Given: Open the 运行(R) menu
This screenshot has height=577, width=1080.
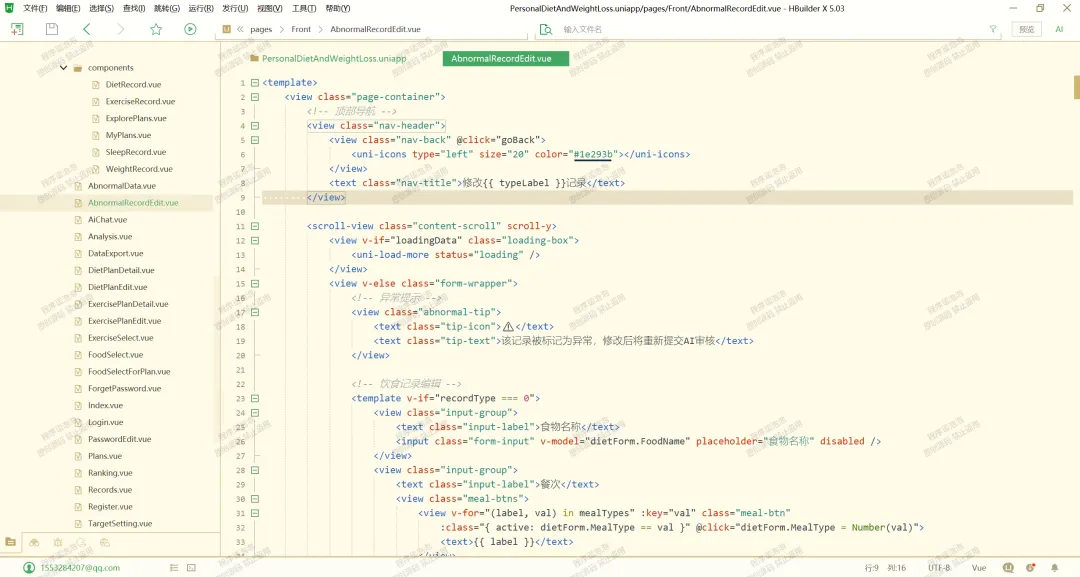Looking at the screenshot, I should [200, 8].
